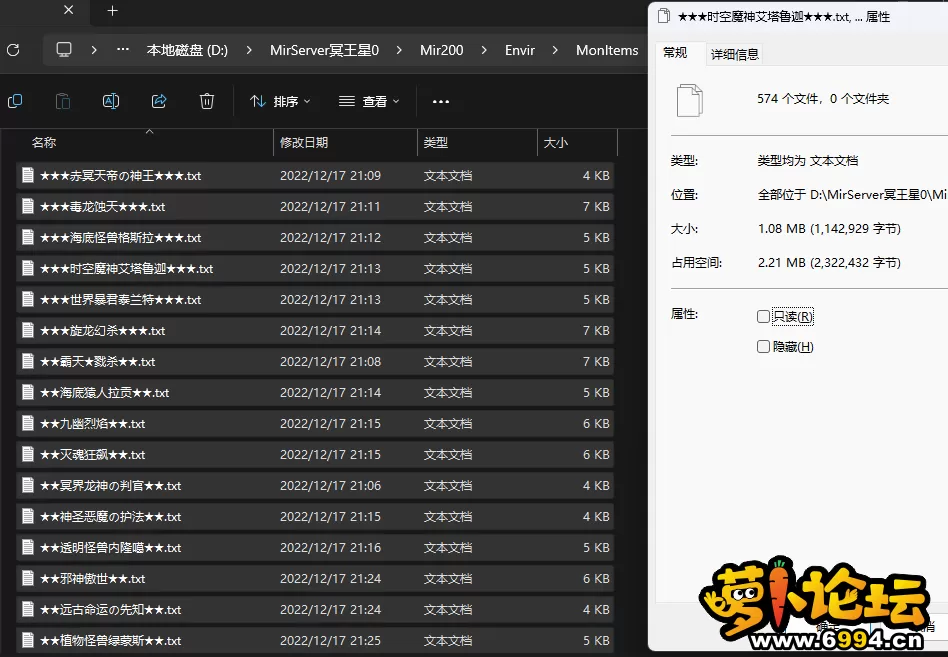Click date 2022/12/17 21:25 cell
The height and width of the screenshot is (657, 948).
330,641
